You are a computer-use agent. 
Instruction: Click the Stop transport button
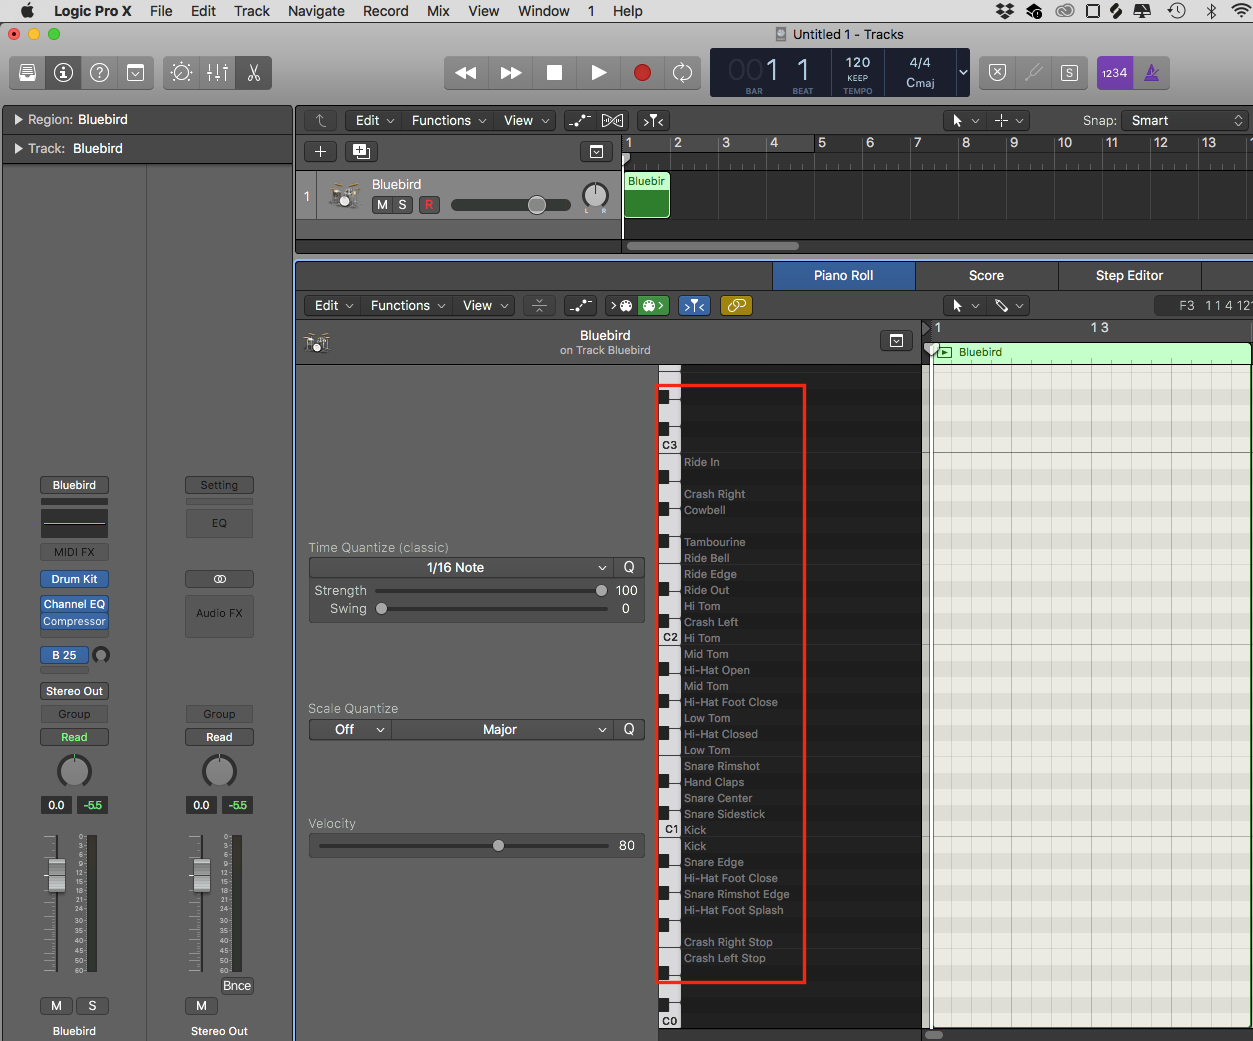(x=554, y=72)
